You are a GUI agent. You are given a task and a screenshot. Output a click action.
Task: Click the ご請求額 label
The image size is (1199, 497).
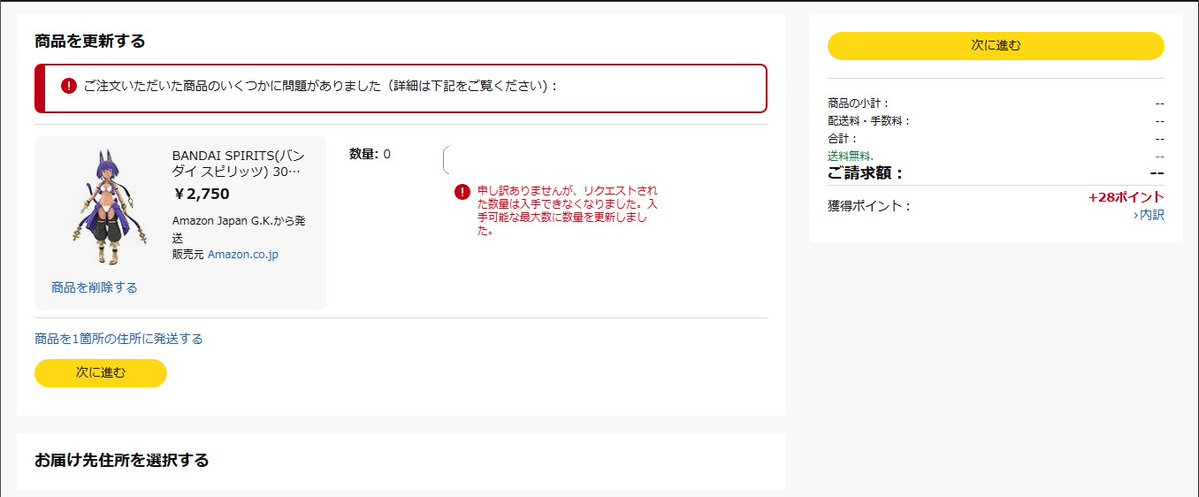tap(865, 173)
